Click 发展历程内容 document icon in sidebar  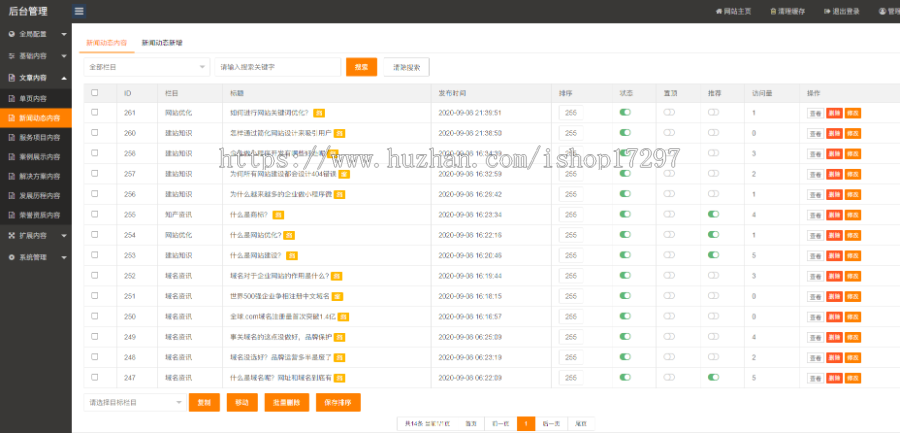(12, 195)
